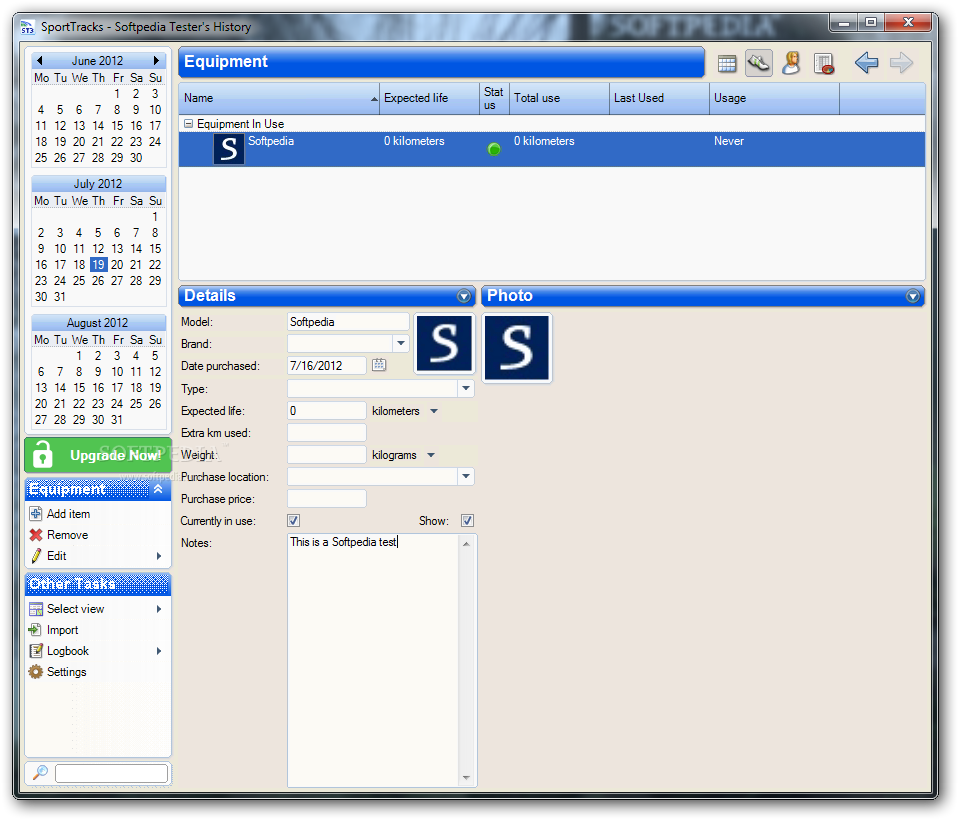Collapse the Equipment sidebar section

pyautogui.click(x=158, y=489)
